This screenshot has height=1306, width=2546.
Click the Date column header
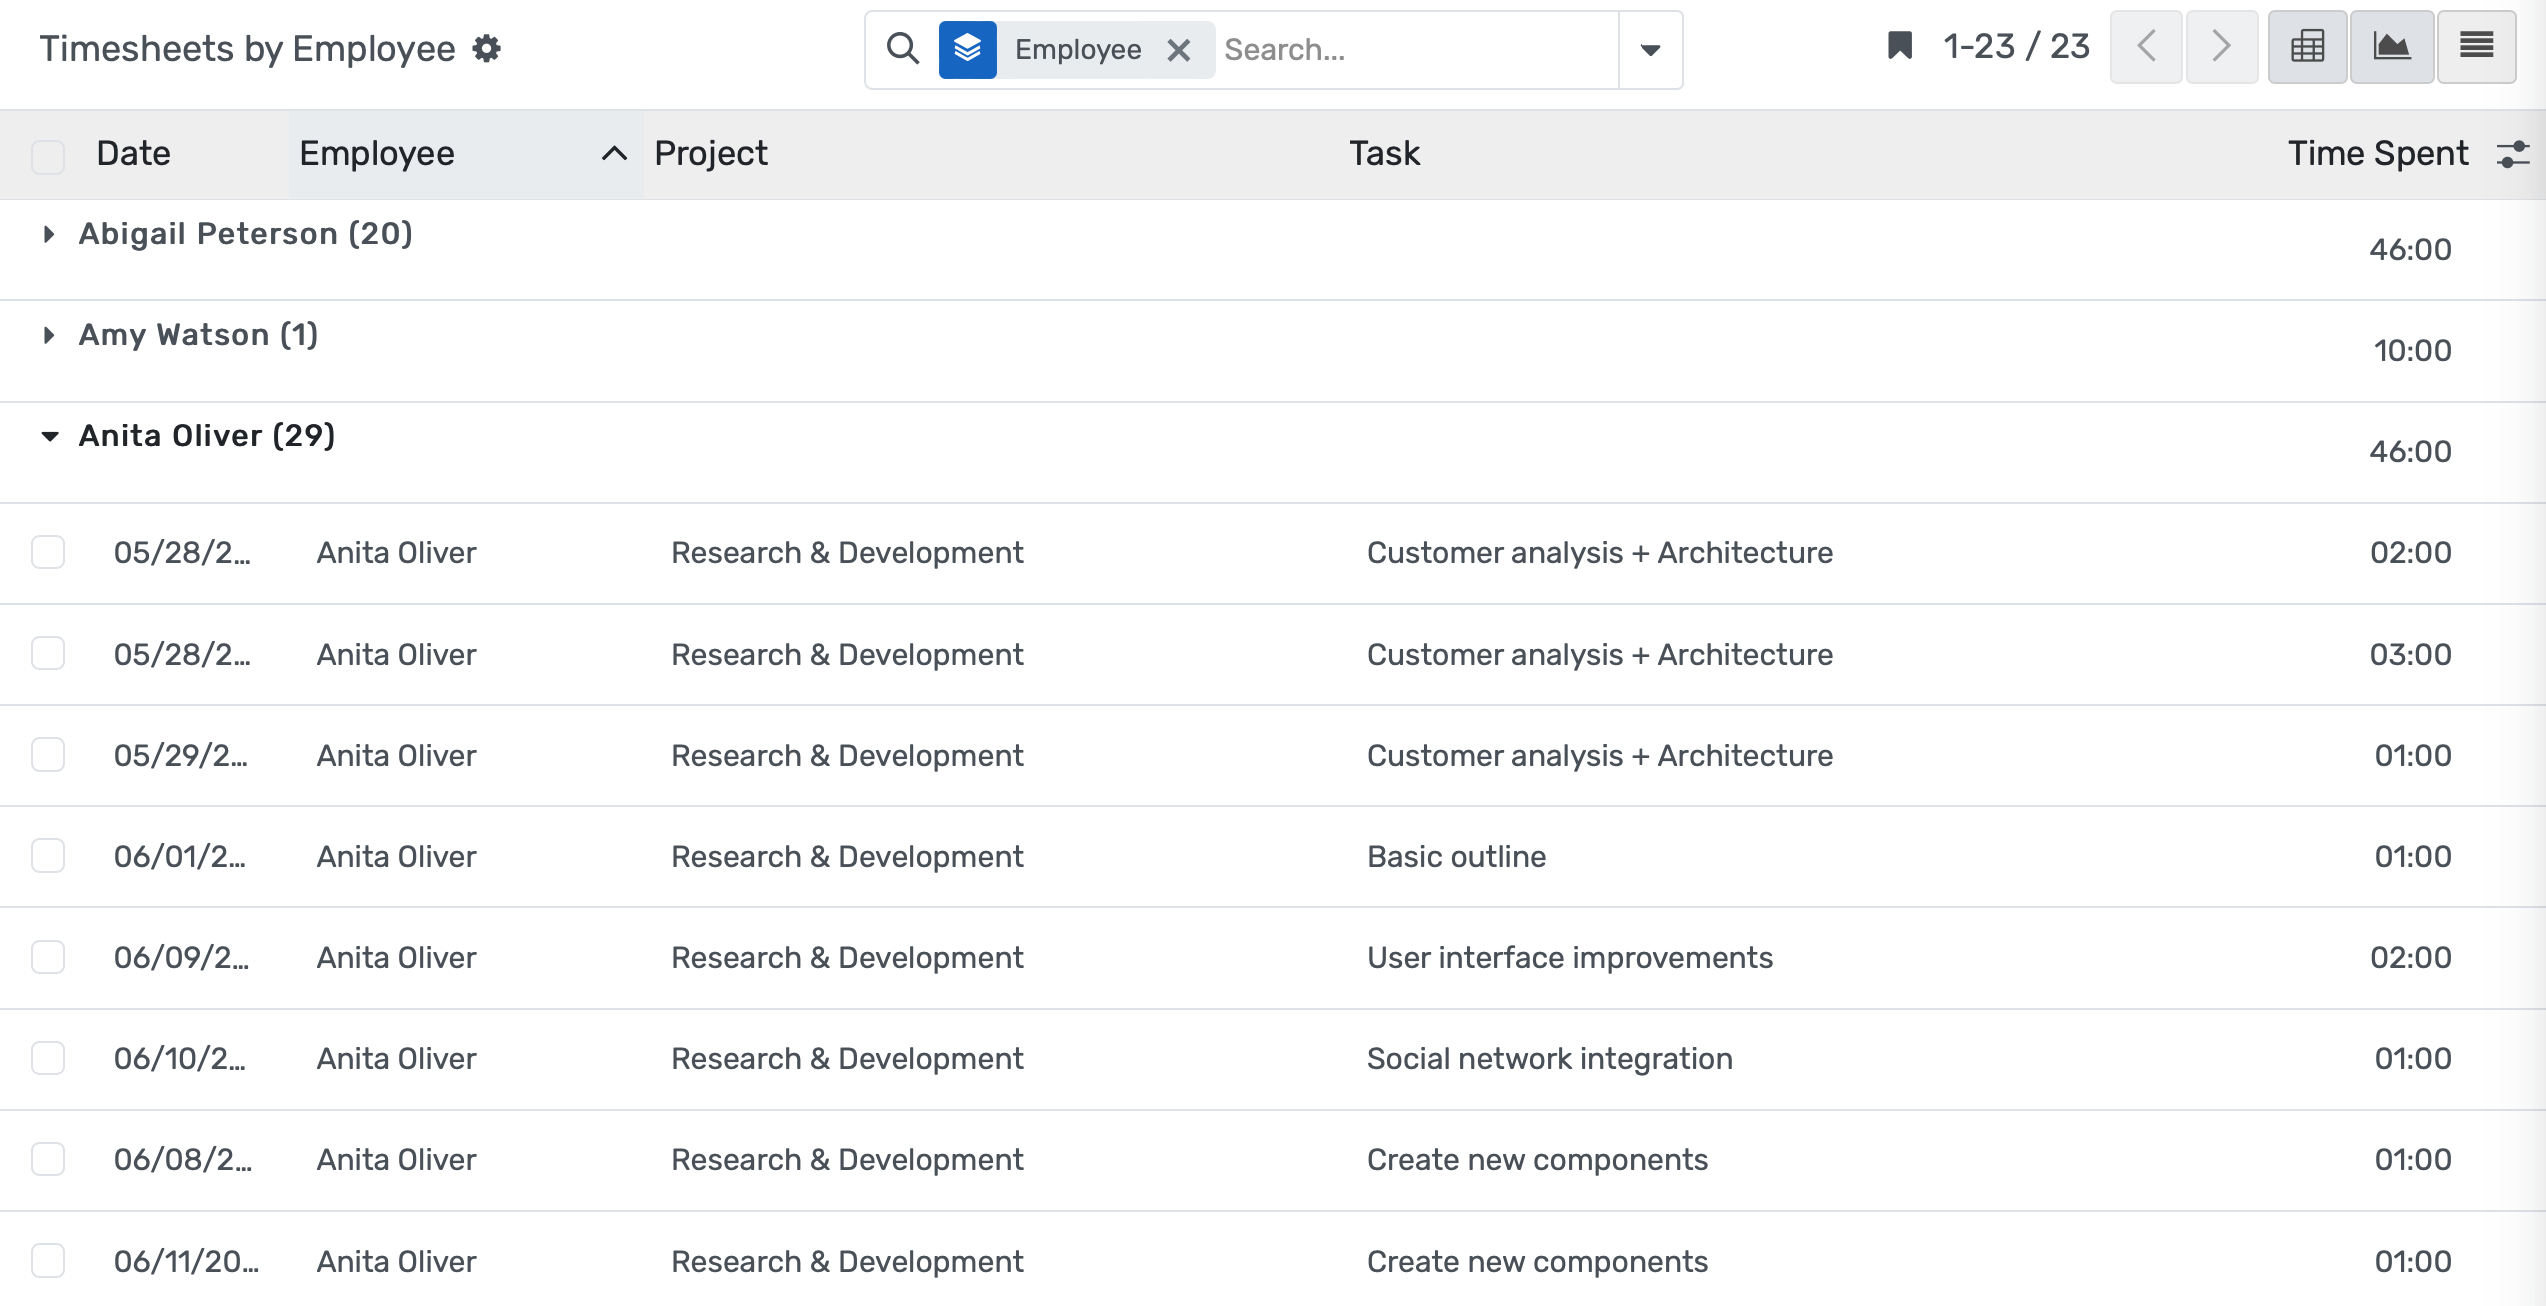[x=133, y=153]
